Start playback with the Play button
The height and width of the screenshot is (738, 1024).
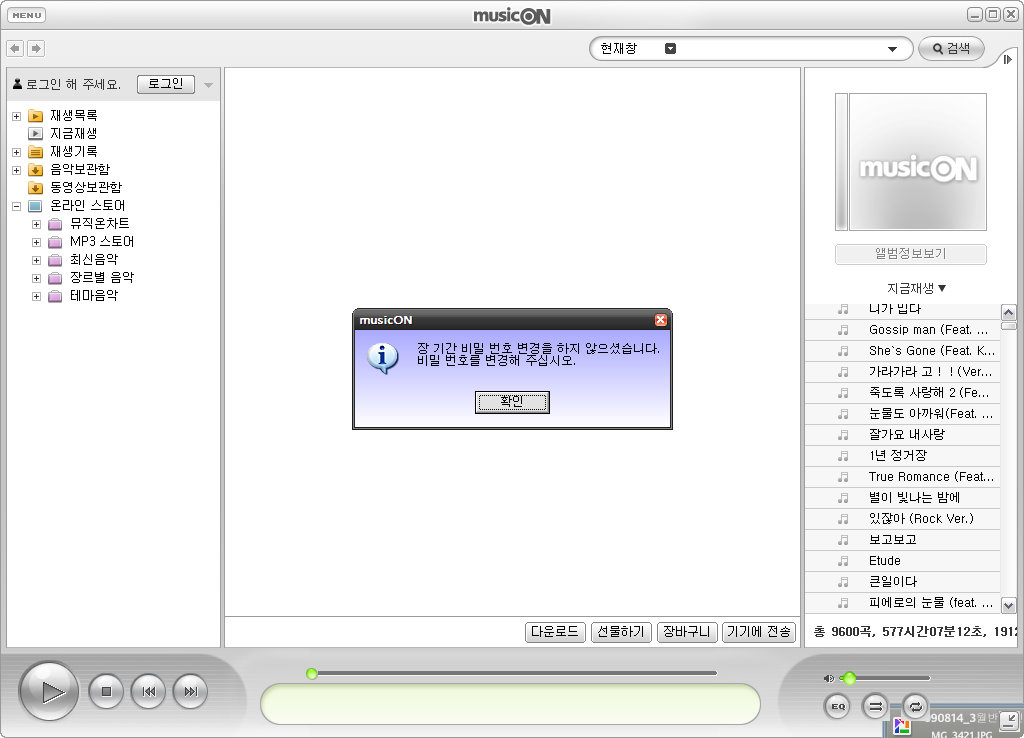(x=50, y=691)
